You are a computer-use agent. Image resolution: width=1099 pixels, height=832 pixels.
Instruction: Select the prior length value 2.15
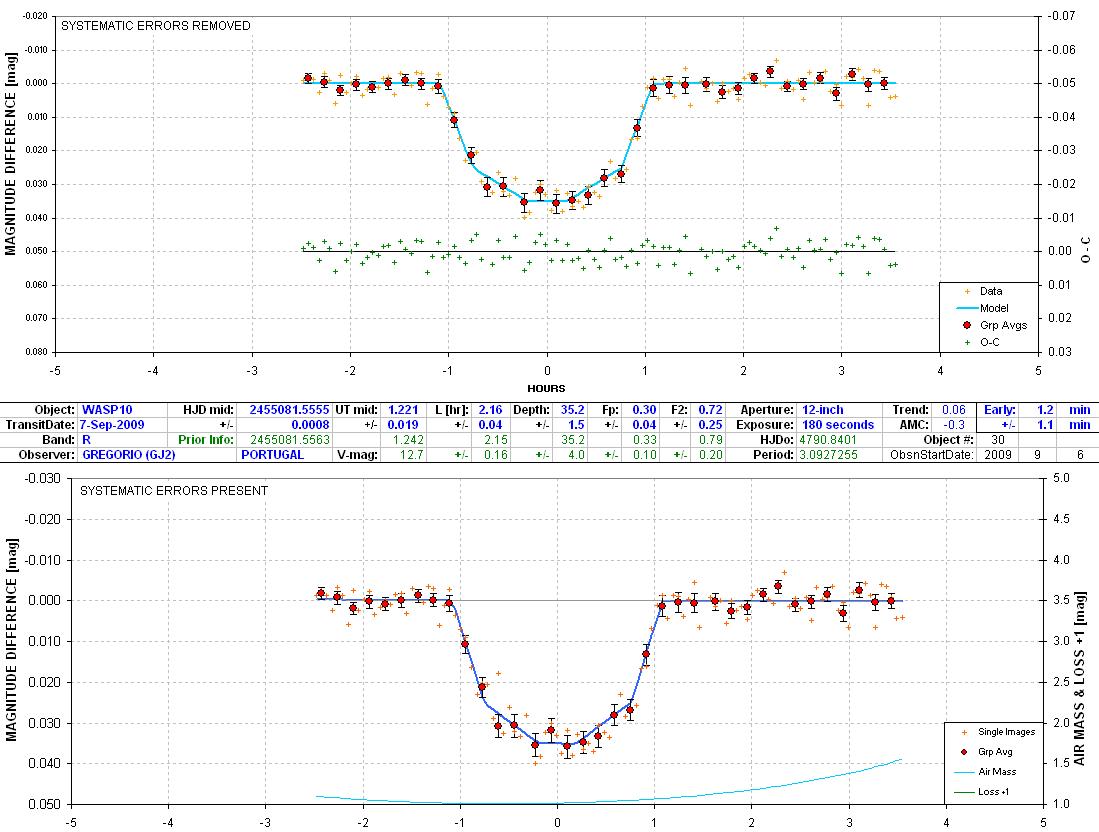point(496,439)
